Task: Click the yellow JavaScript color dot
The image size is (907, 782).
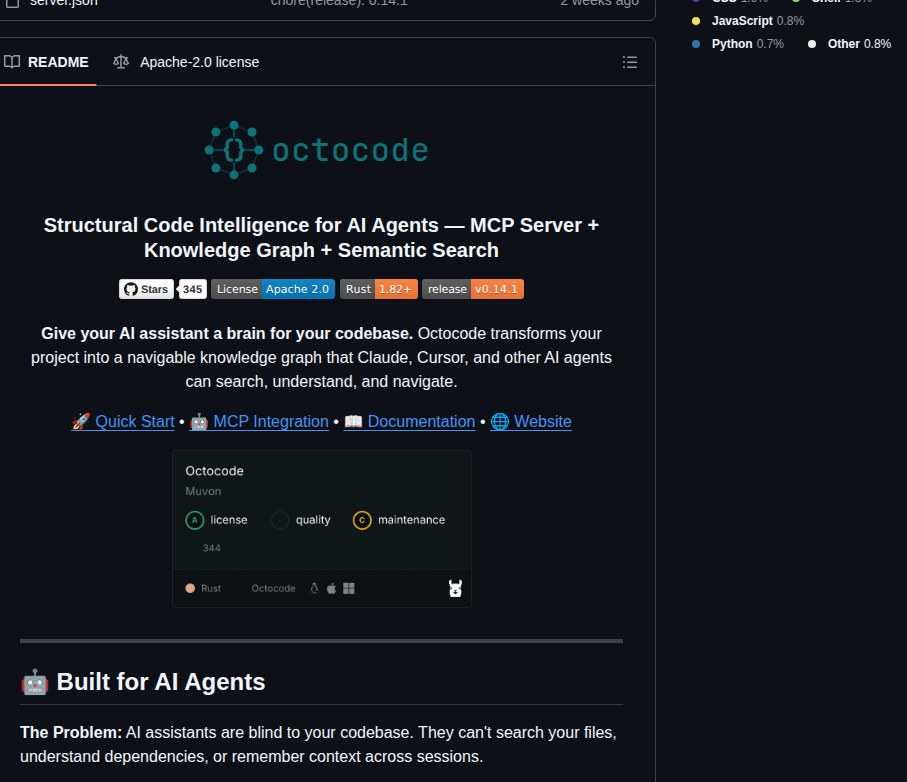Action: coord(696,21)
